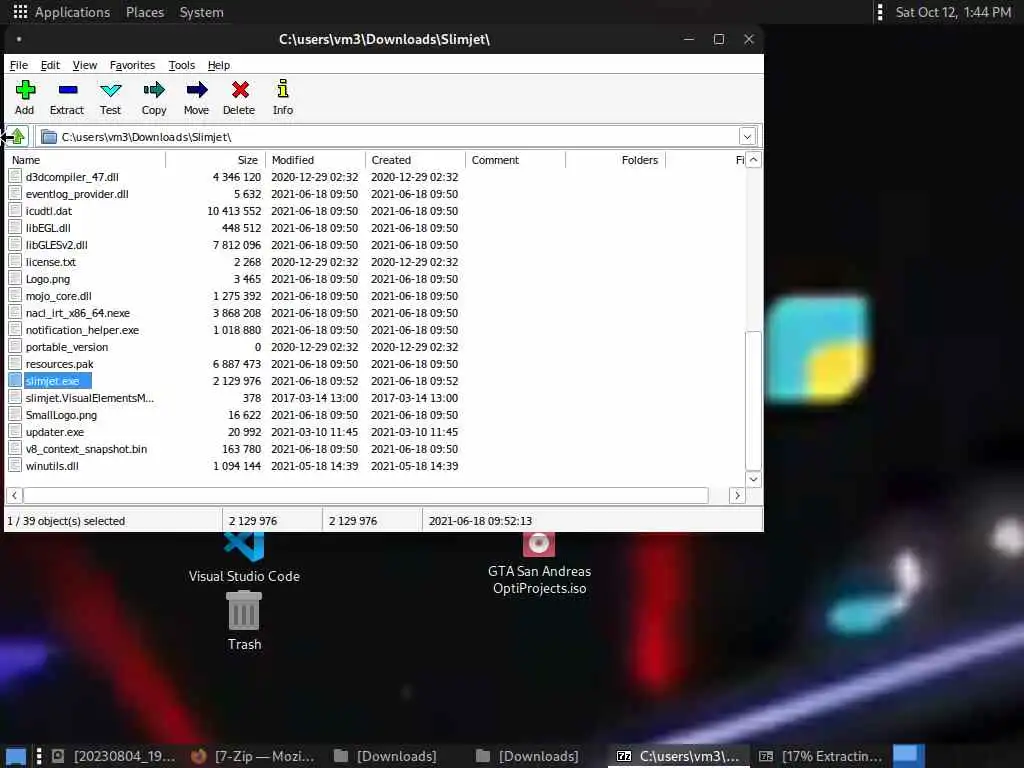The width and height of the screenshot is (1024, 768).
Task: Click the vertical scrollbar down arrow
Action: pos(753,479)
